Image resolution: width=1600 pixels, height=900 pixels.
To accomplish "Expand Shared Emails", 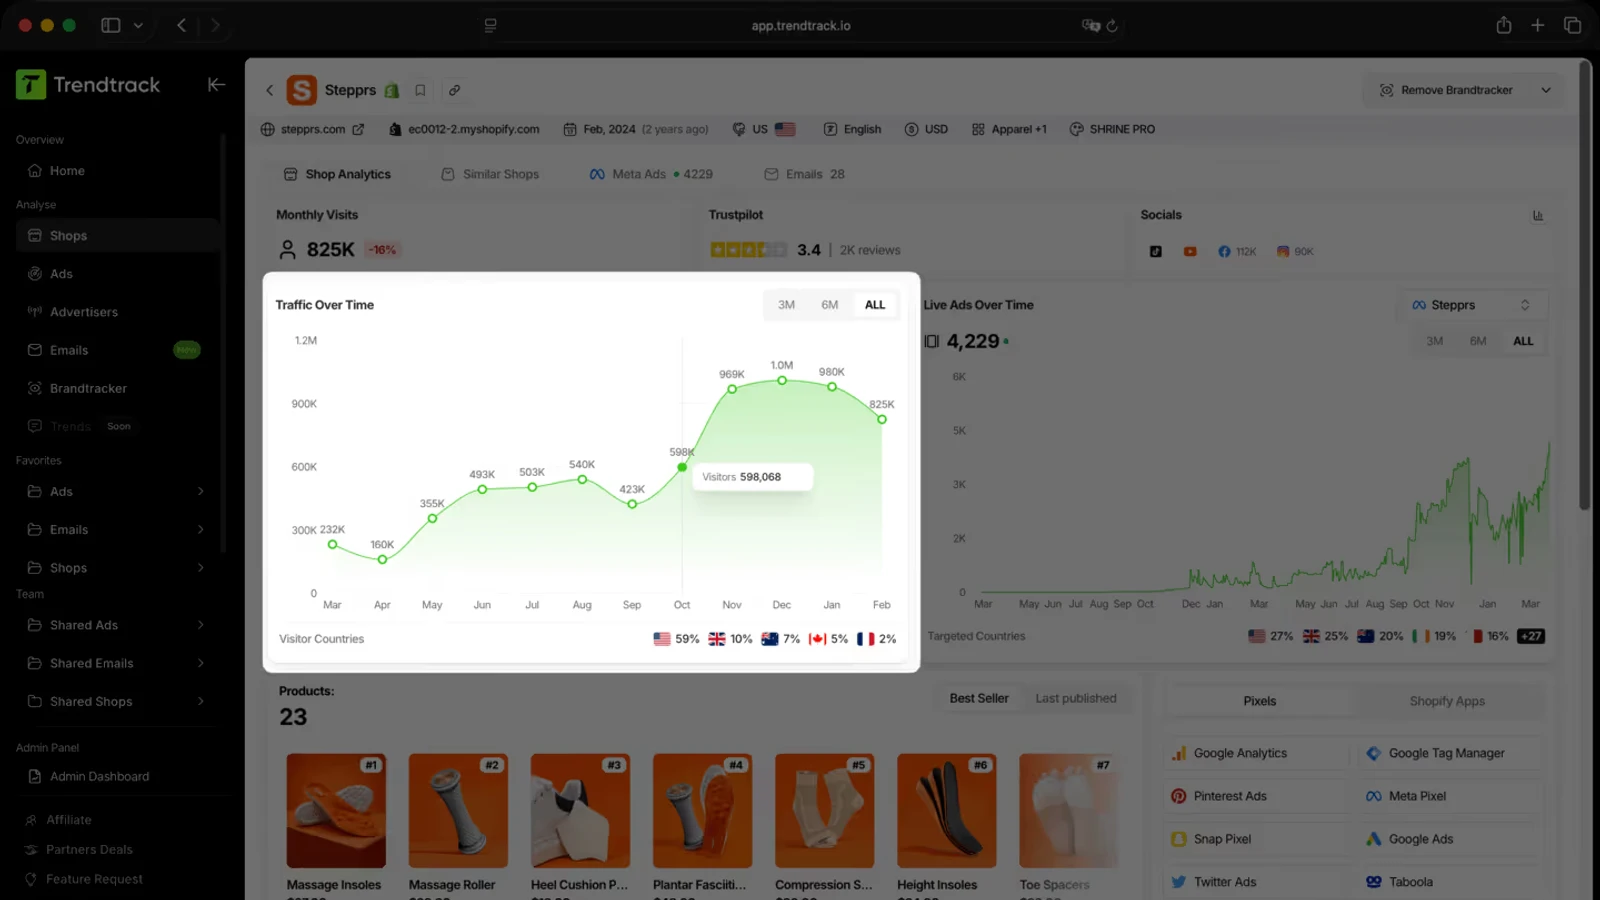I will click(200, 663).
